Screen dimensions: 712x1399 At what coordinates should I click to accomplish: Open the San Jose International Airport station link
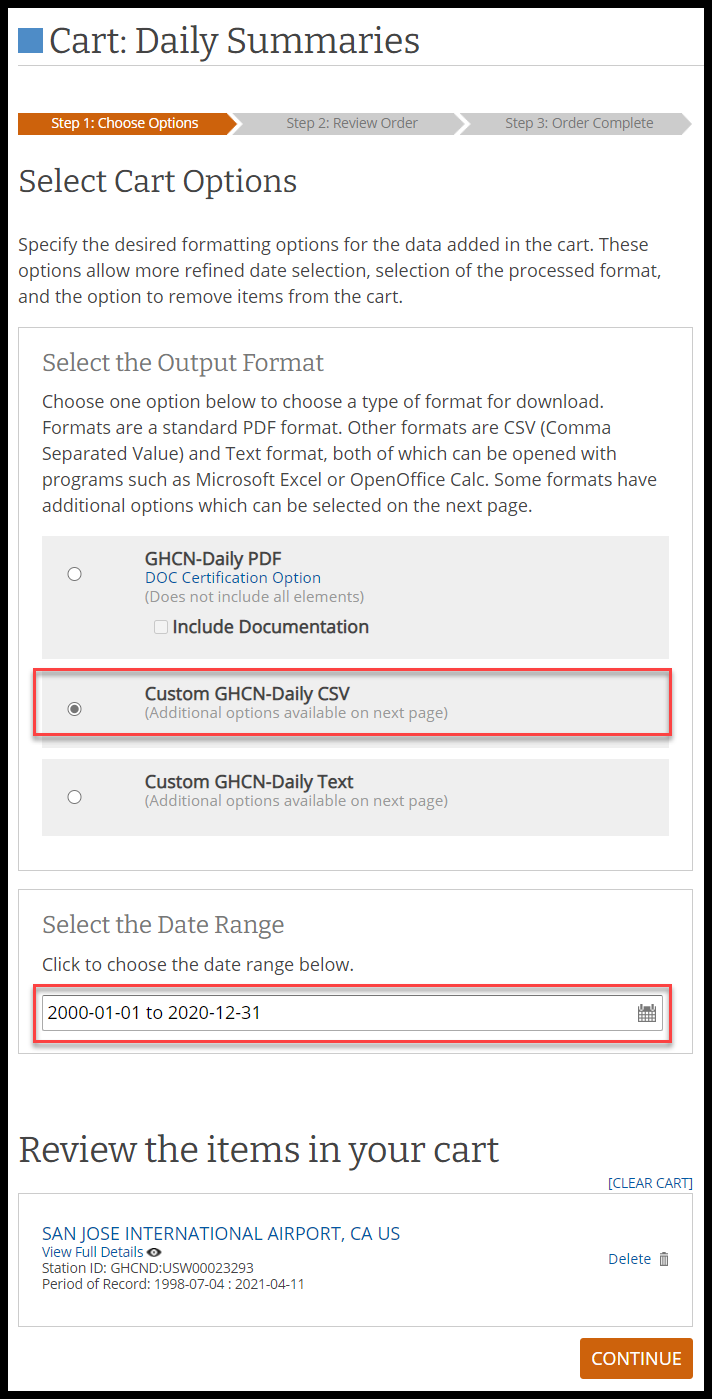(x=221, y=1233)
